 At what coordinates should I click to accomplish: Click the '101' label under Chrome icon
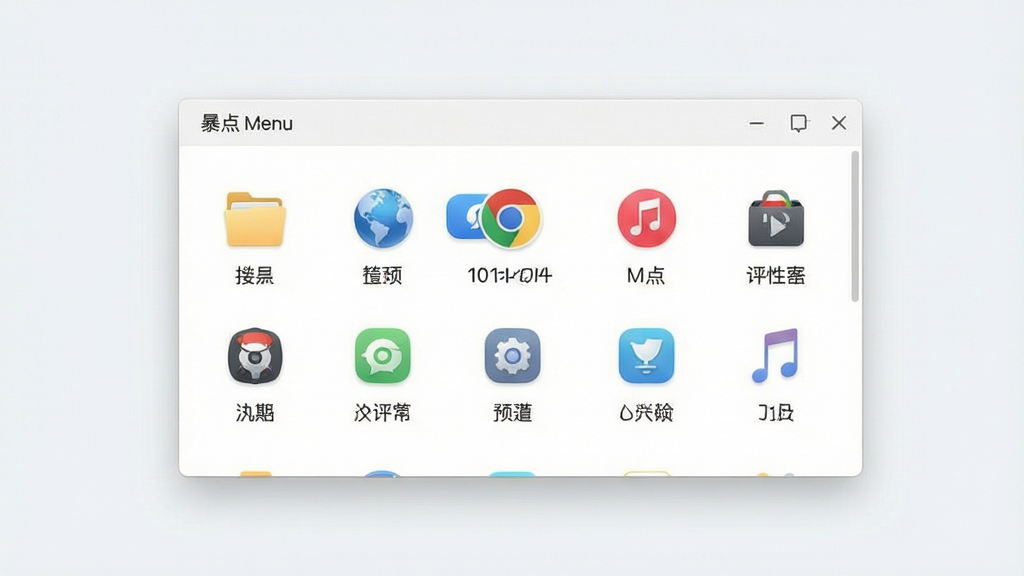click(x=509, y=276)
